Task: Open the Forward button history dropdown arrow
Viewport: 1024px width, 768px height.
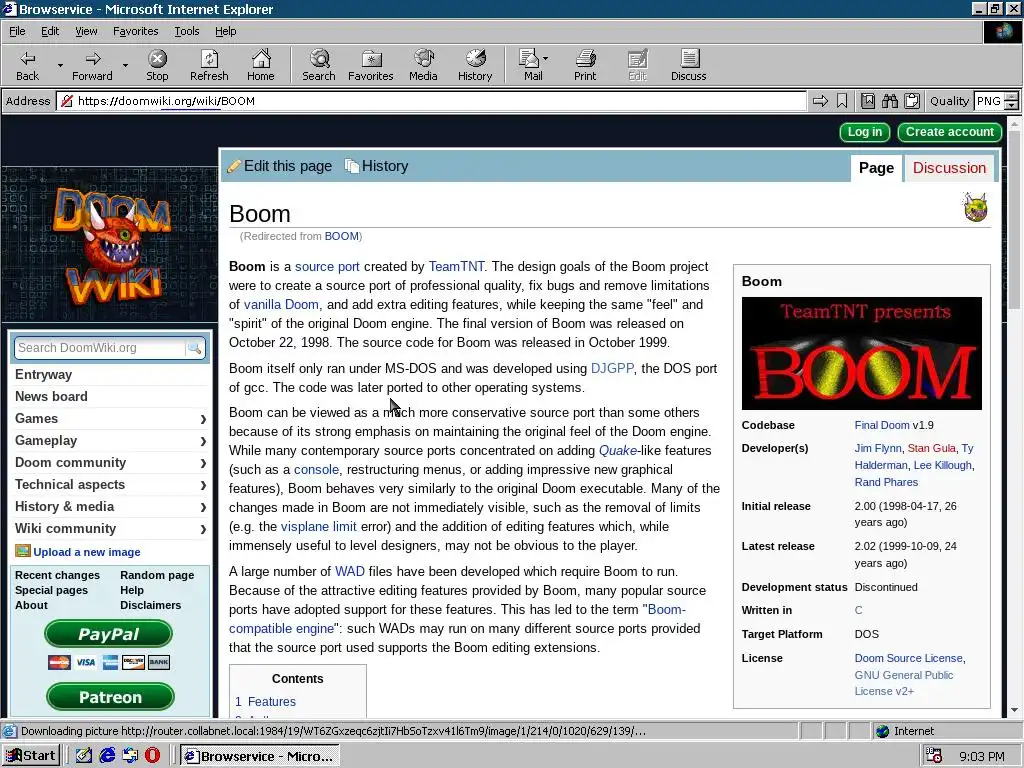Action: click(125, 65)
